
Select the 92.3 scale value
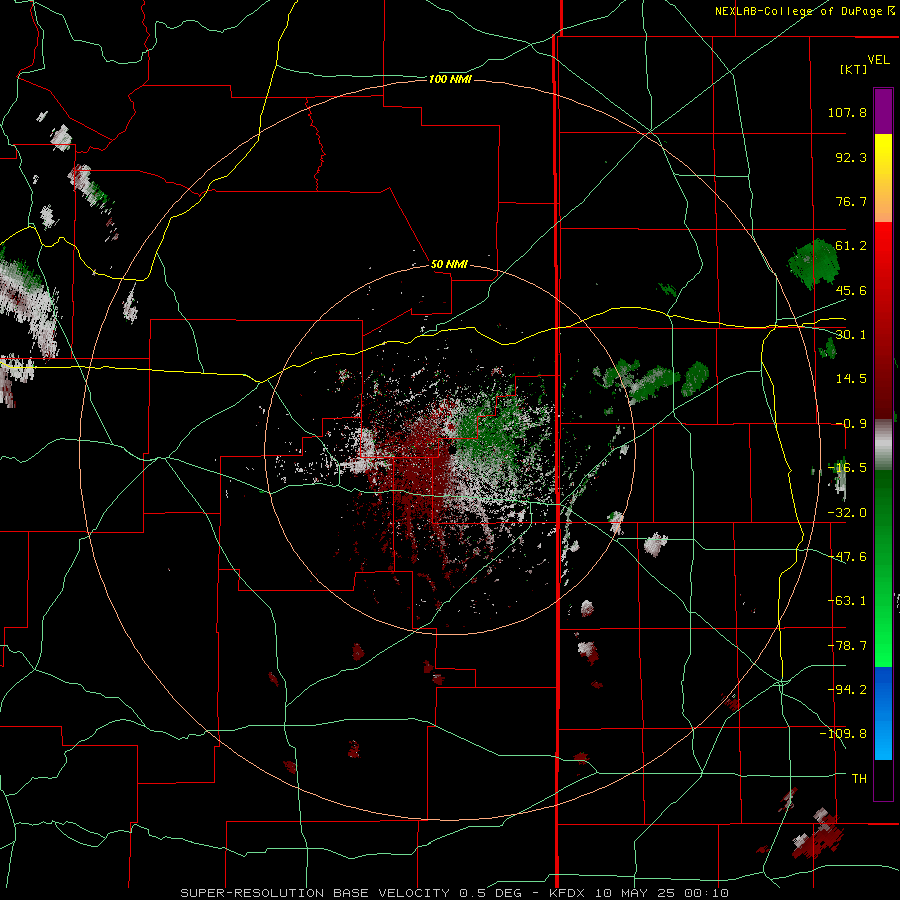pos(851,157)
